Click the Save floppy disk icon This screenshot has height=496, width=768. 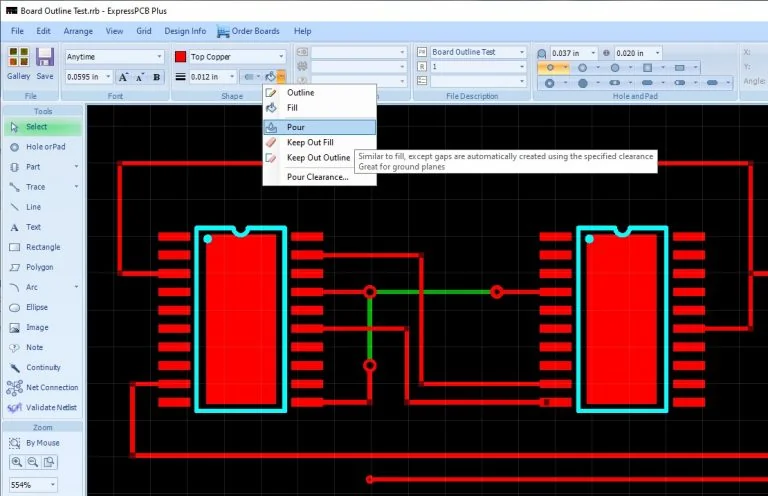click(x=45, y=63)
